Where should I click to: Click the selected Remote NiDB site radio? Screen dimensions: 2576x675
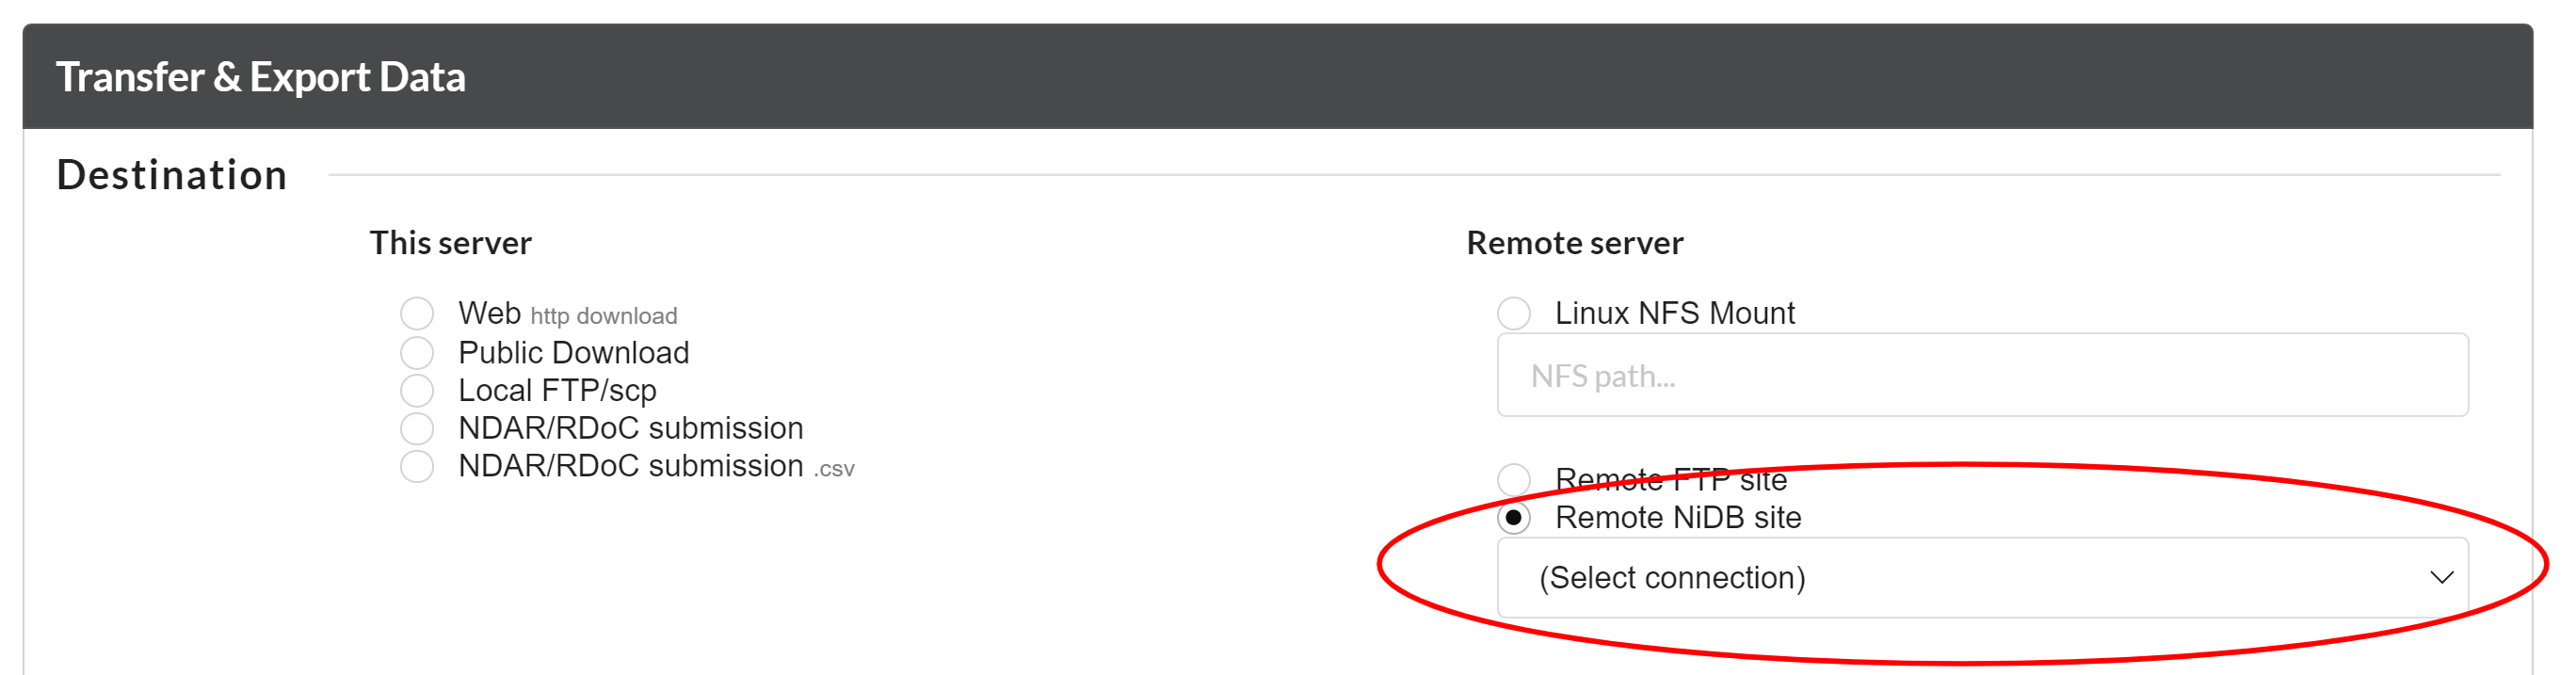[x=1513, y=518]
